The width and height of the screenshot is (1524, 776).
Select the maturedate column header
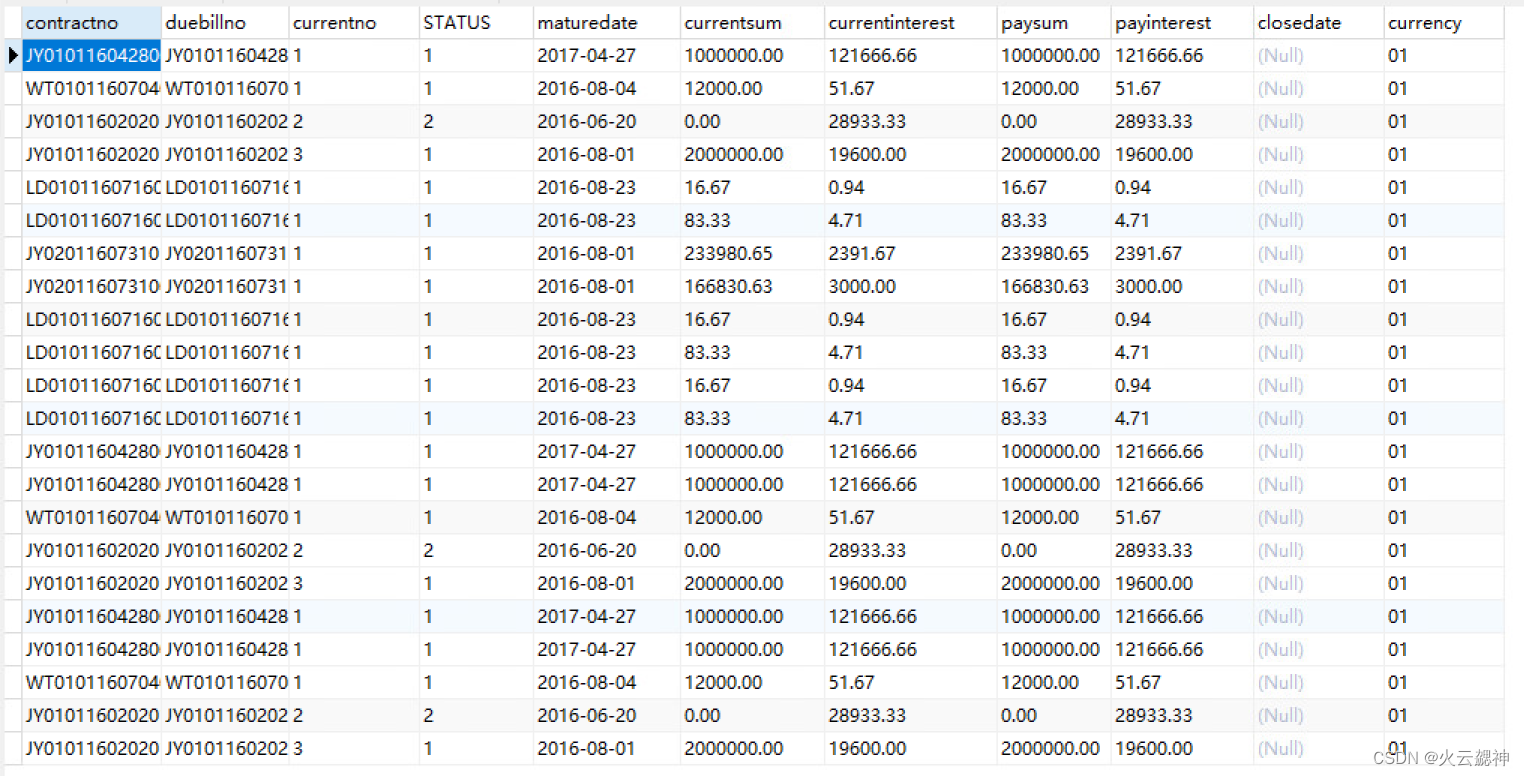coord(607,23)
